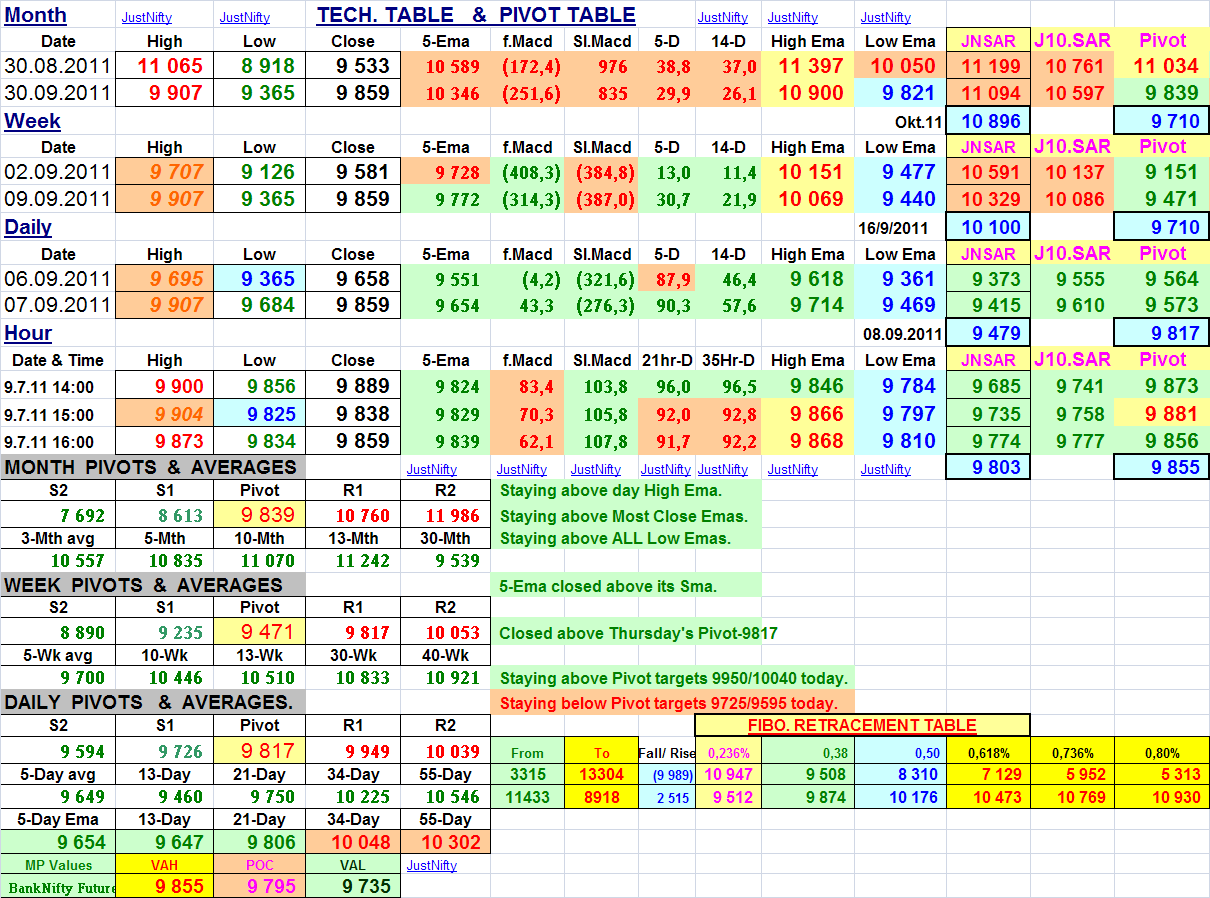
Task: Select the weekly date '02.09.2011'
Action: [x=58, y=172]
